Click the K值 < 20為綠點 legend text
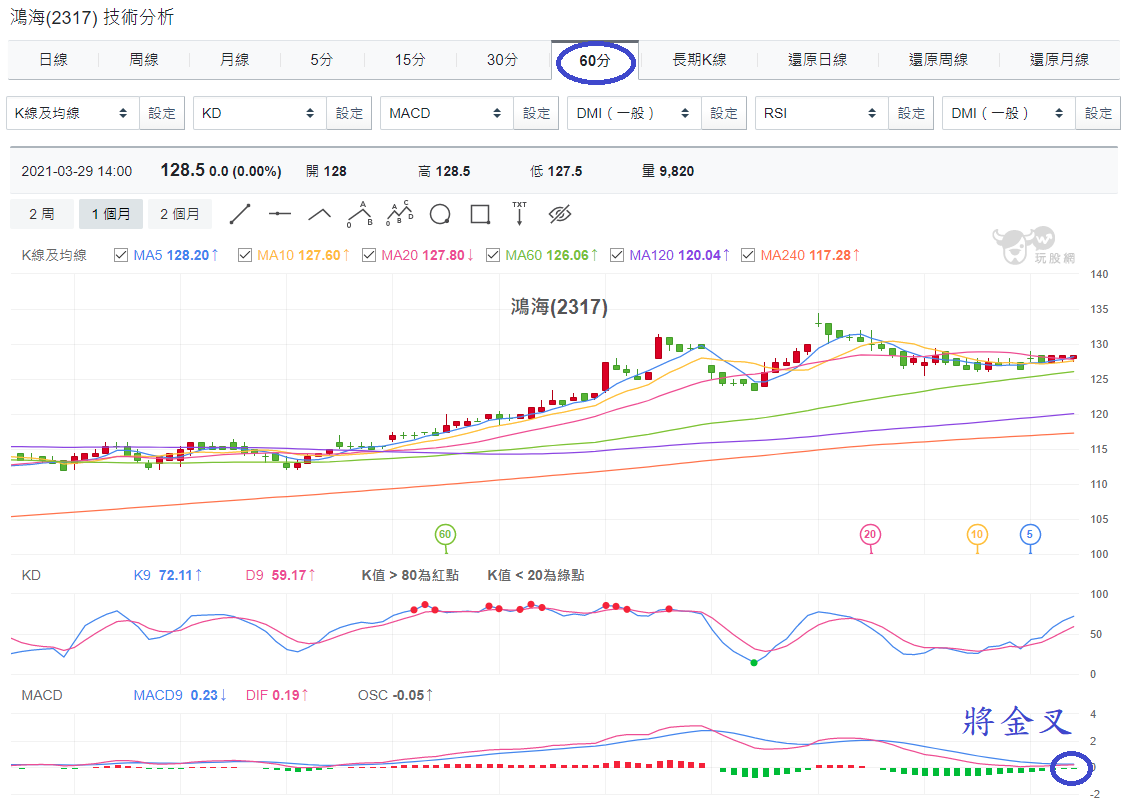Image resolution: width=1141 pixels, height=798 pixels. pyautogui.click(x=536, y=575)
